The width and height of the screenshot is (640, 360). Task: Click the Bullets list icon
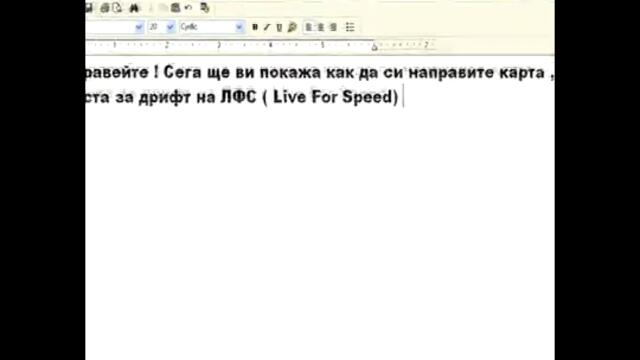point(350,27)
